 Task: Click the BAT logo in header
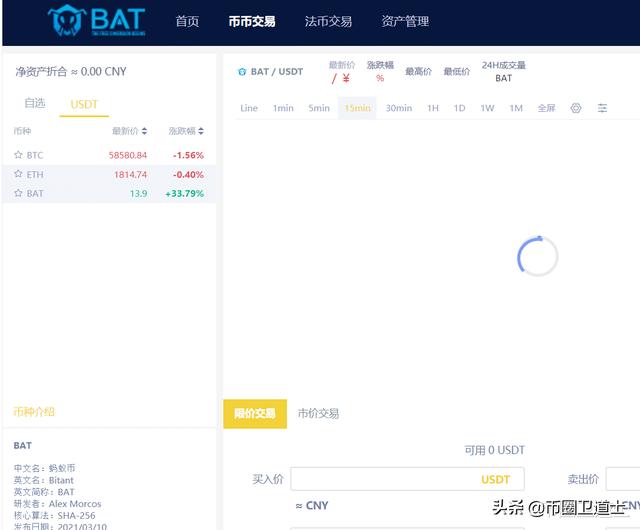click(x=96, y=20)
